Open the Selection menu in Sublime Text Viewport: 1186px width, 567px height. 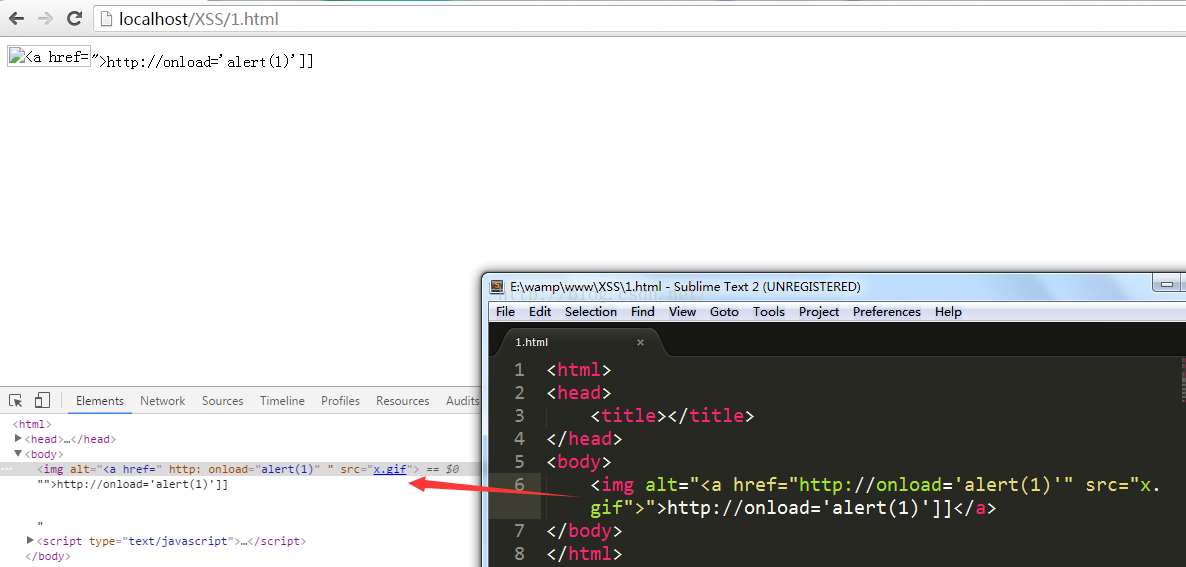tap(591, 311)
